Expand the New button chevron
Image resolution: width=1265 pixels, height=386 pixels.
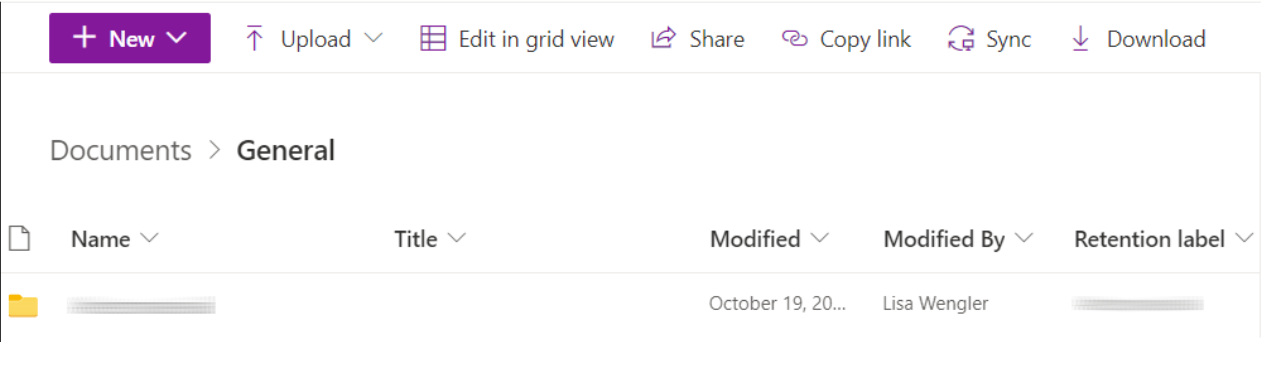click(x=177, y=38)
